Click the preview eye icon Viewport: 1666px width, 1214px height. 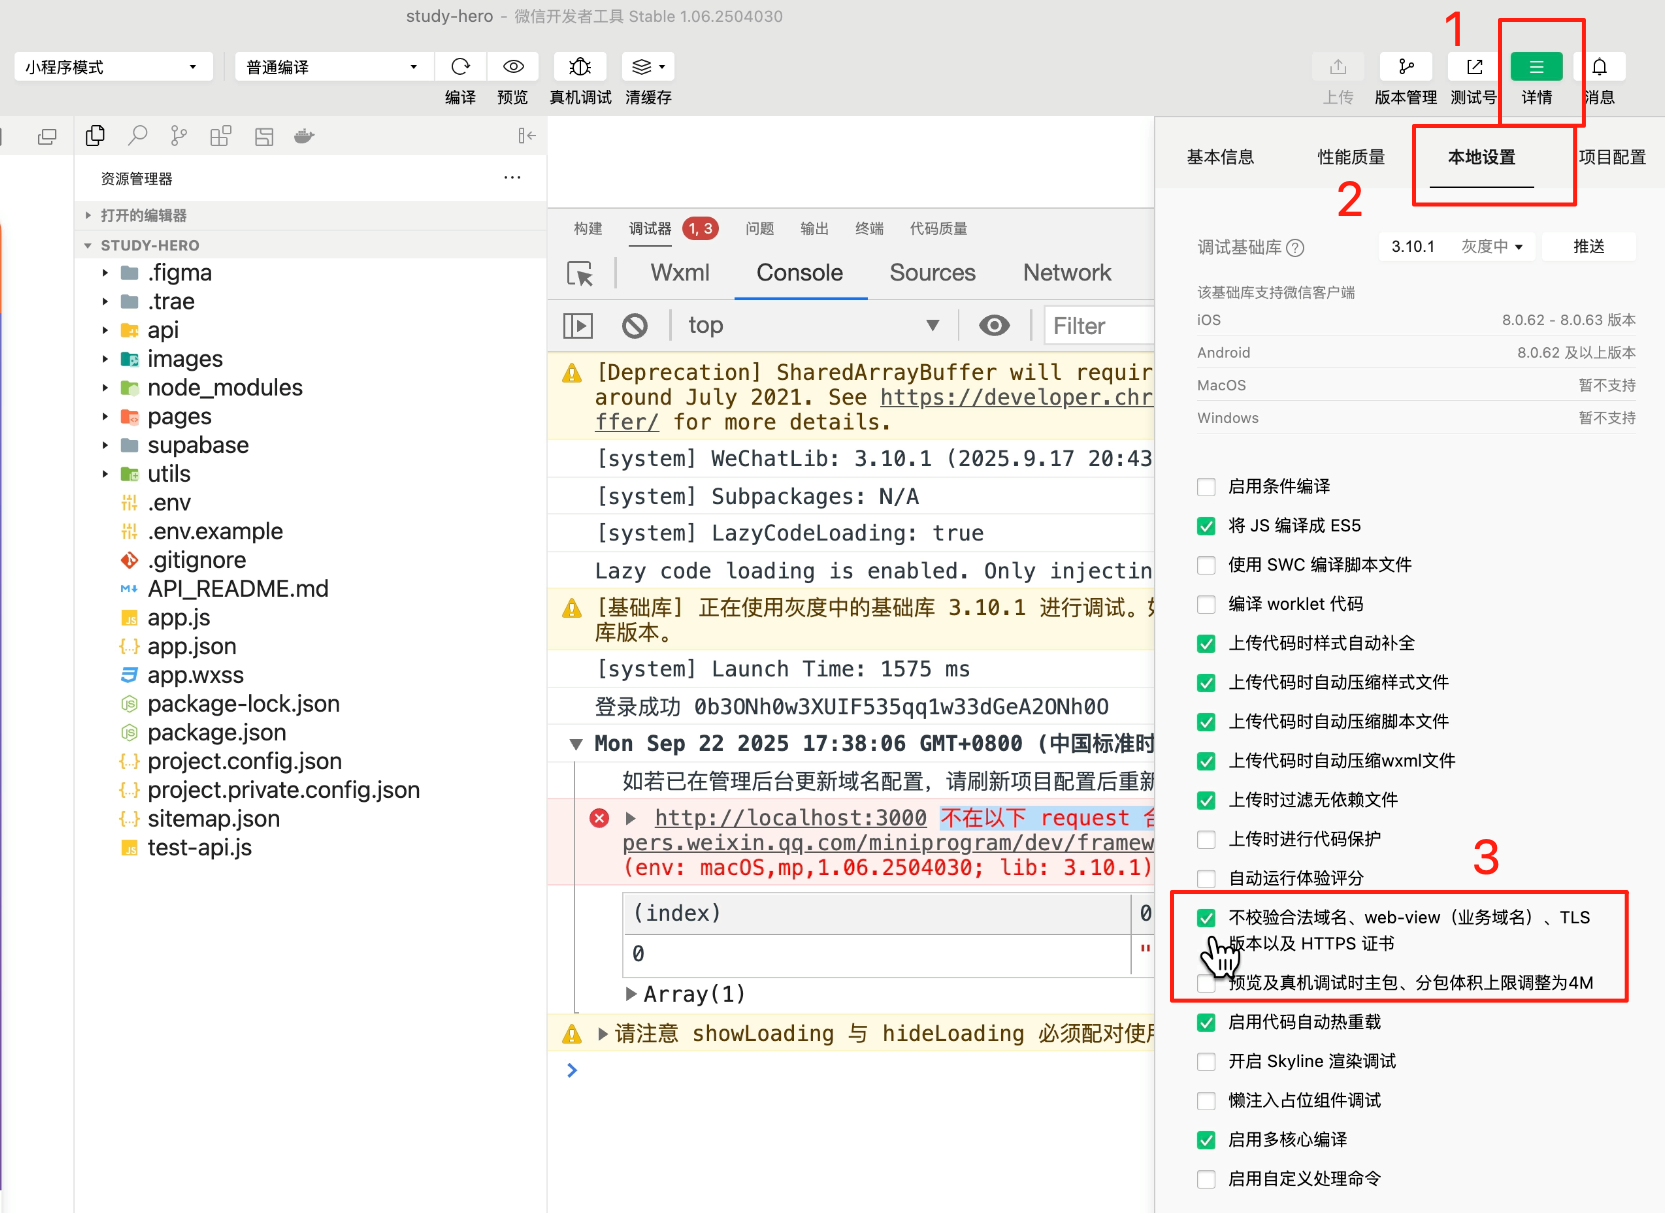[513, 67]
